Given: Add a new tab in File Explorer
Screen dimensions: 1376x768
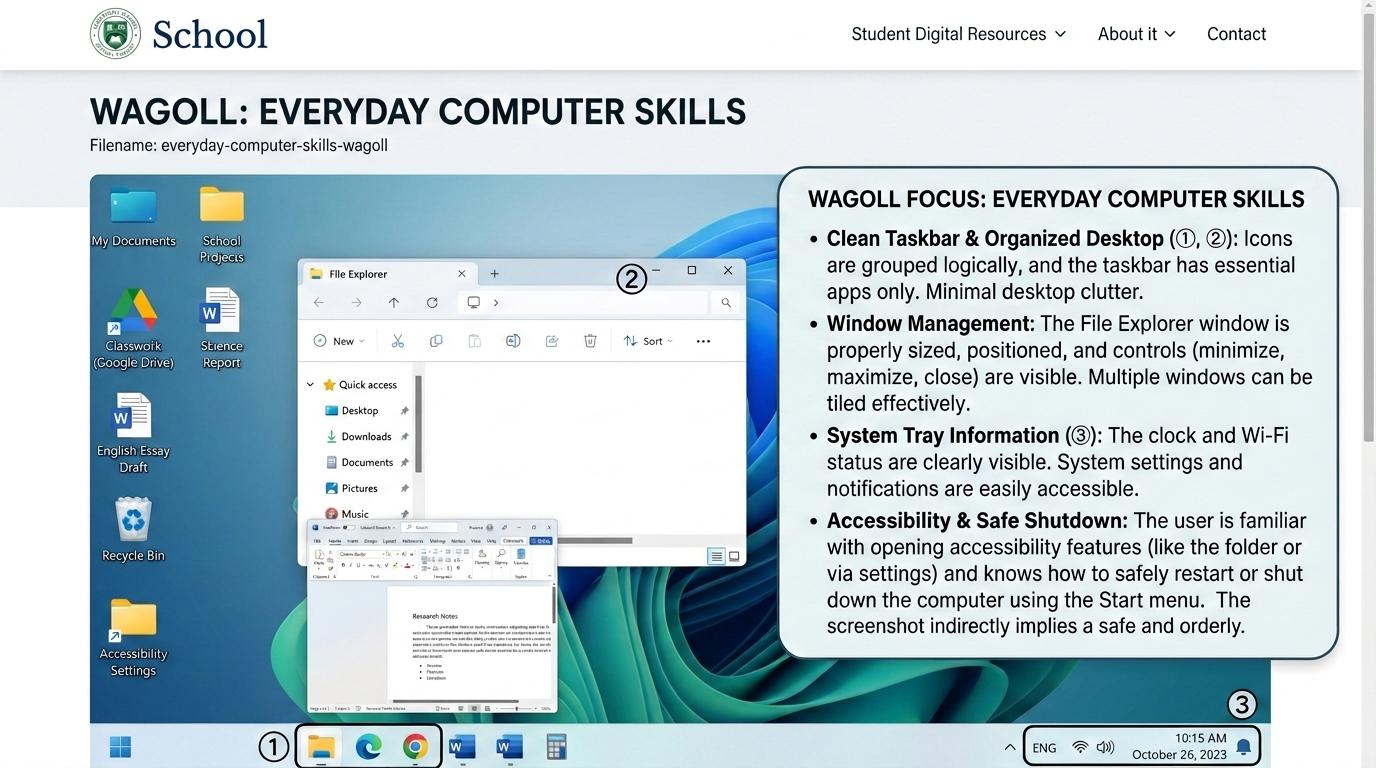Looking at the screenshot, I should (x=494, y=273).
